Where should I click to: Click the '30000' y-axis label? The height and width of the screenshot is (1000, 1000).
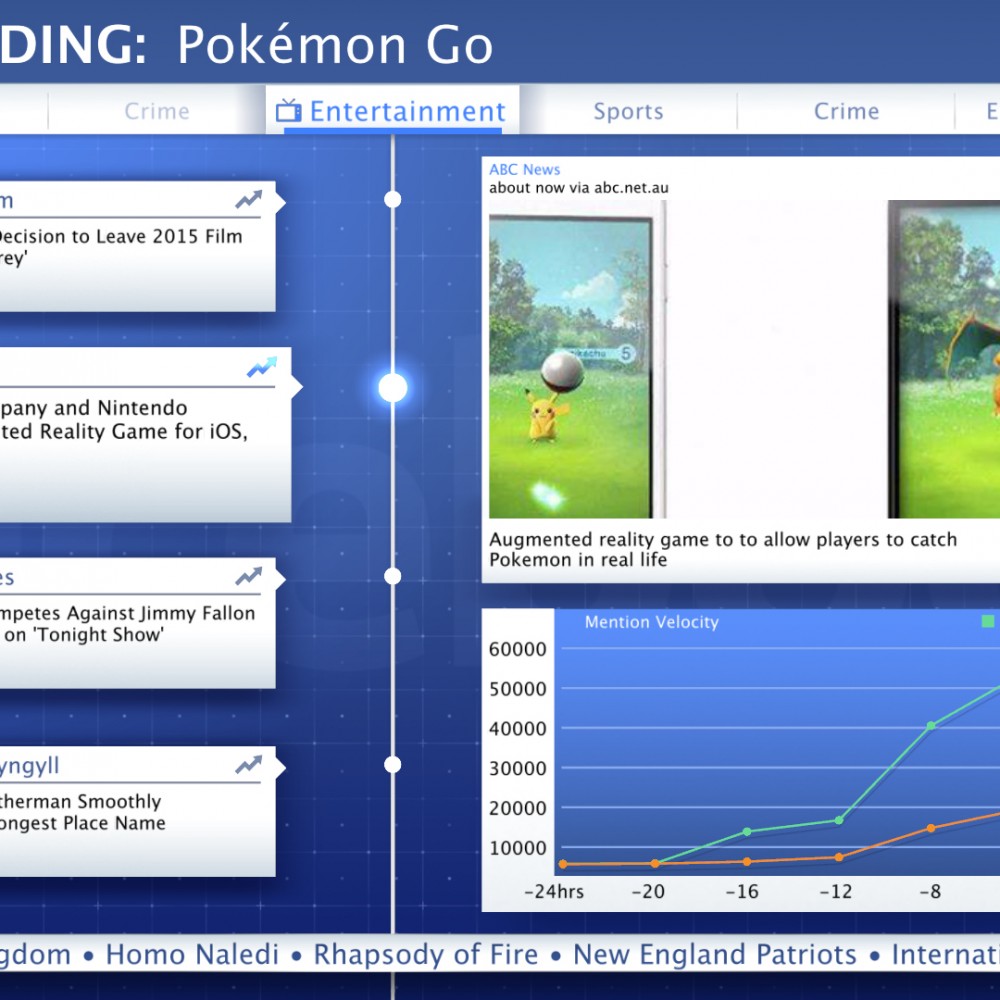pyautogui.click(x=517, y=768)
